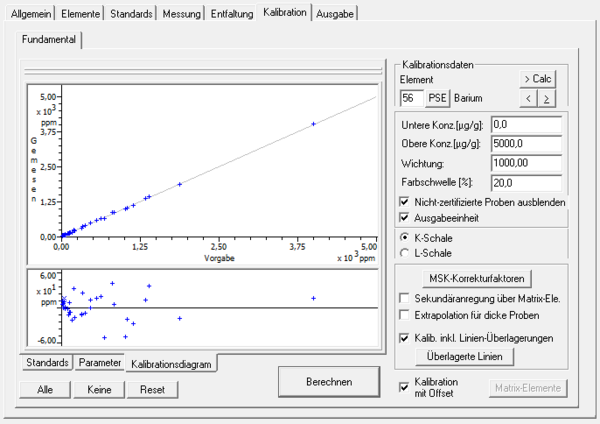Toggle Kalibration mit Offset checkbox
This screenshot has width=600, height=424.
click(x=404, y=387)
